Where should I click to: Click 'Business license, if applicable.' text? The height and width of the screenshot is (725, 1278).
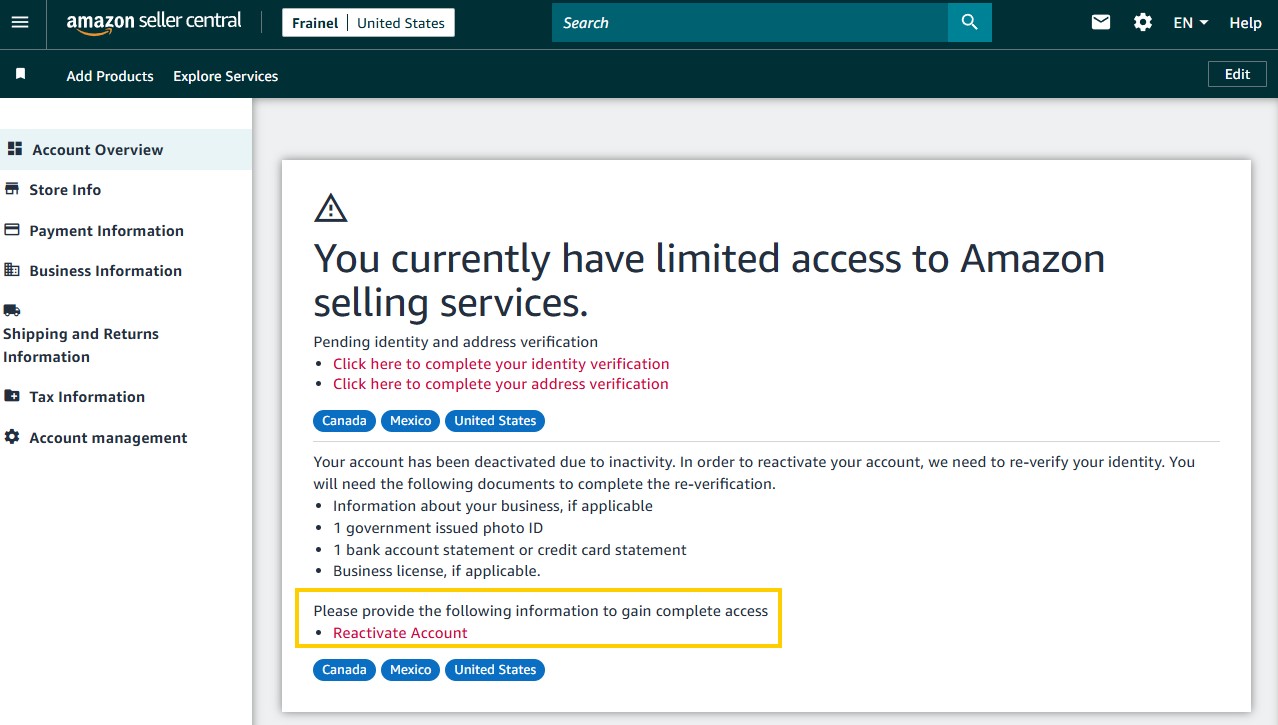pos(436,571)
